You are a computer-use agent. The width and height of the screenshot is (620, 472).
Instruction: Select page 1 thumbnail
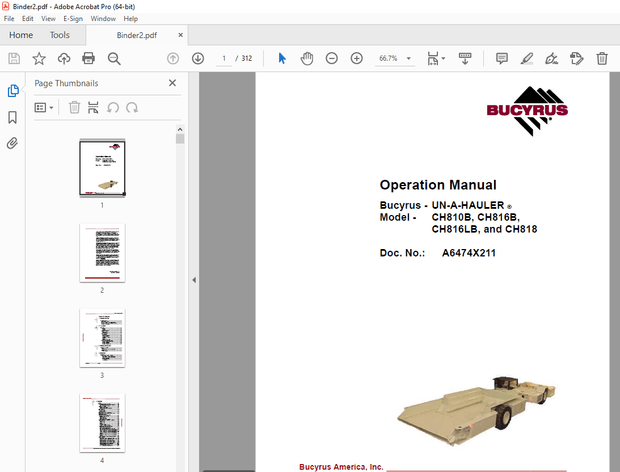(102, 168)
